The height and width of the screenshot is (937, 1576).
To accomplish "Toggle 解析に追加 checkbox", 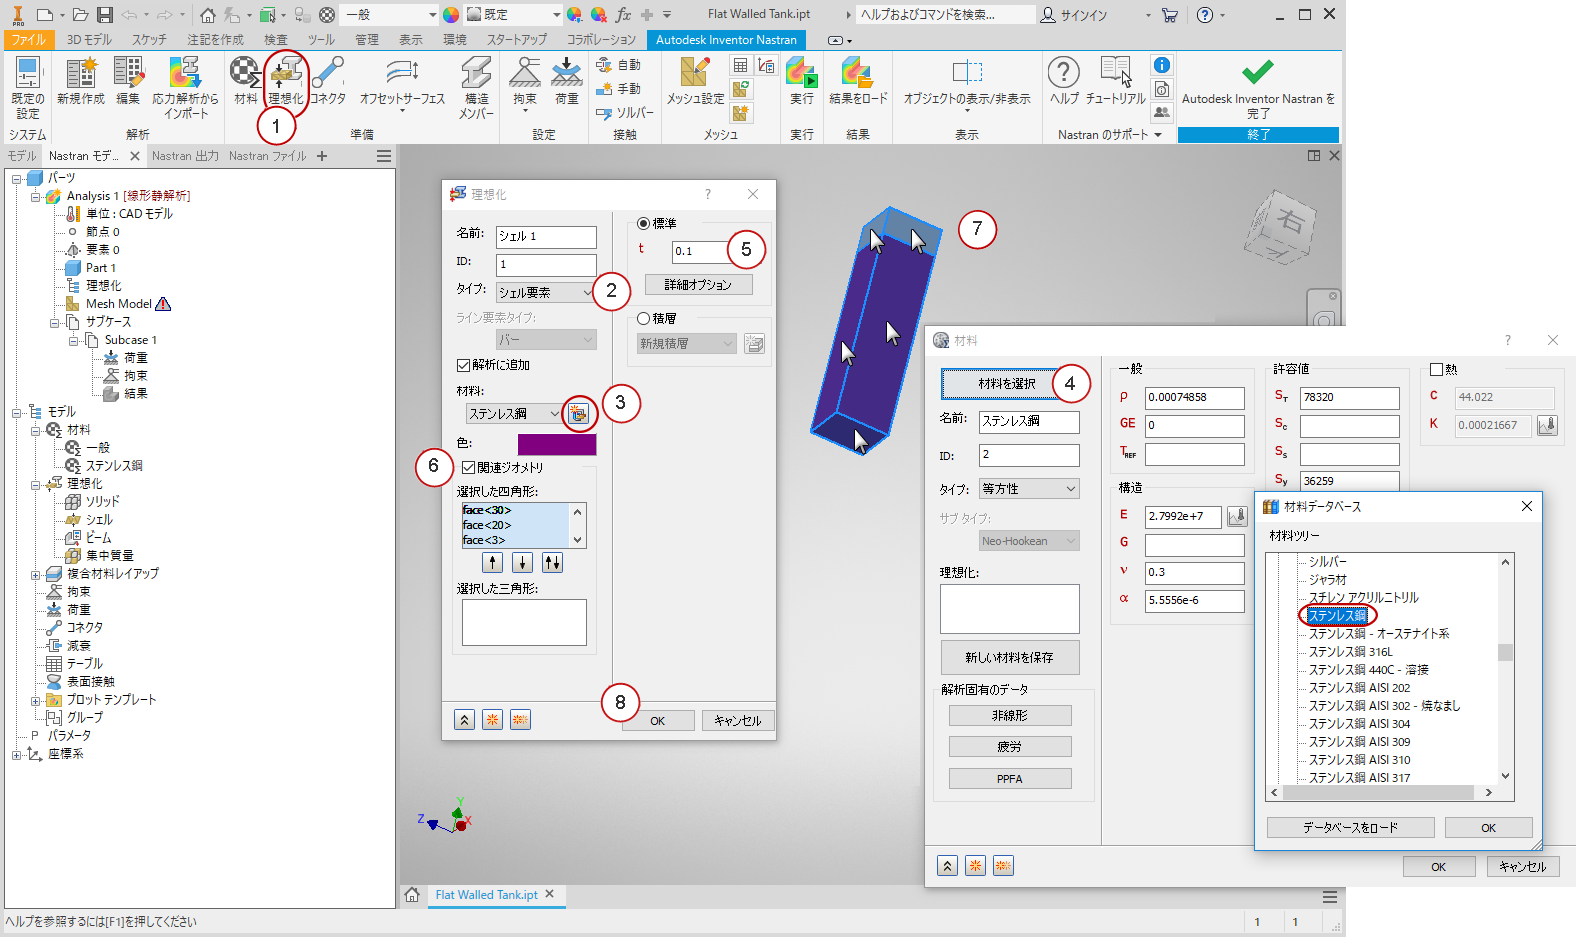I will (463, 365).
